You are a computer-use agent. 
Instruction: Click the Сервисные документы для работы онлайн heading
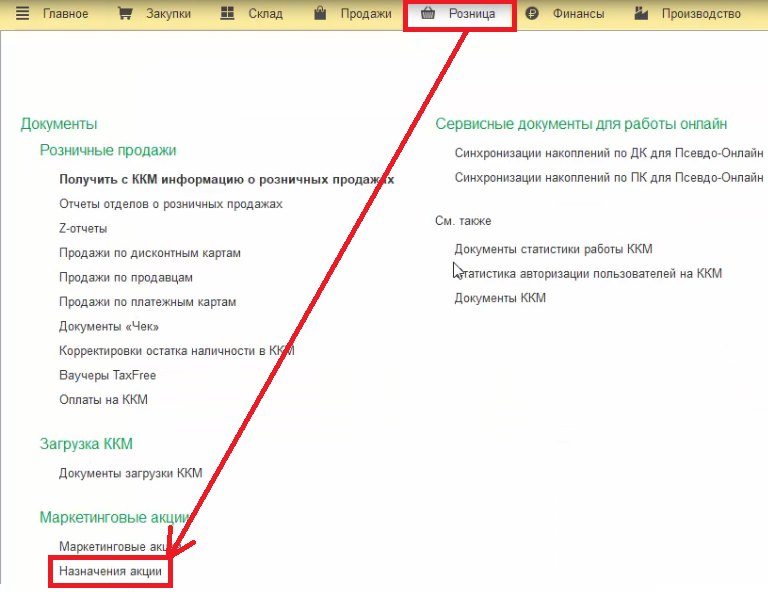coord(581,124)
